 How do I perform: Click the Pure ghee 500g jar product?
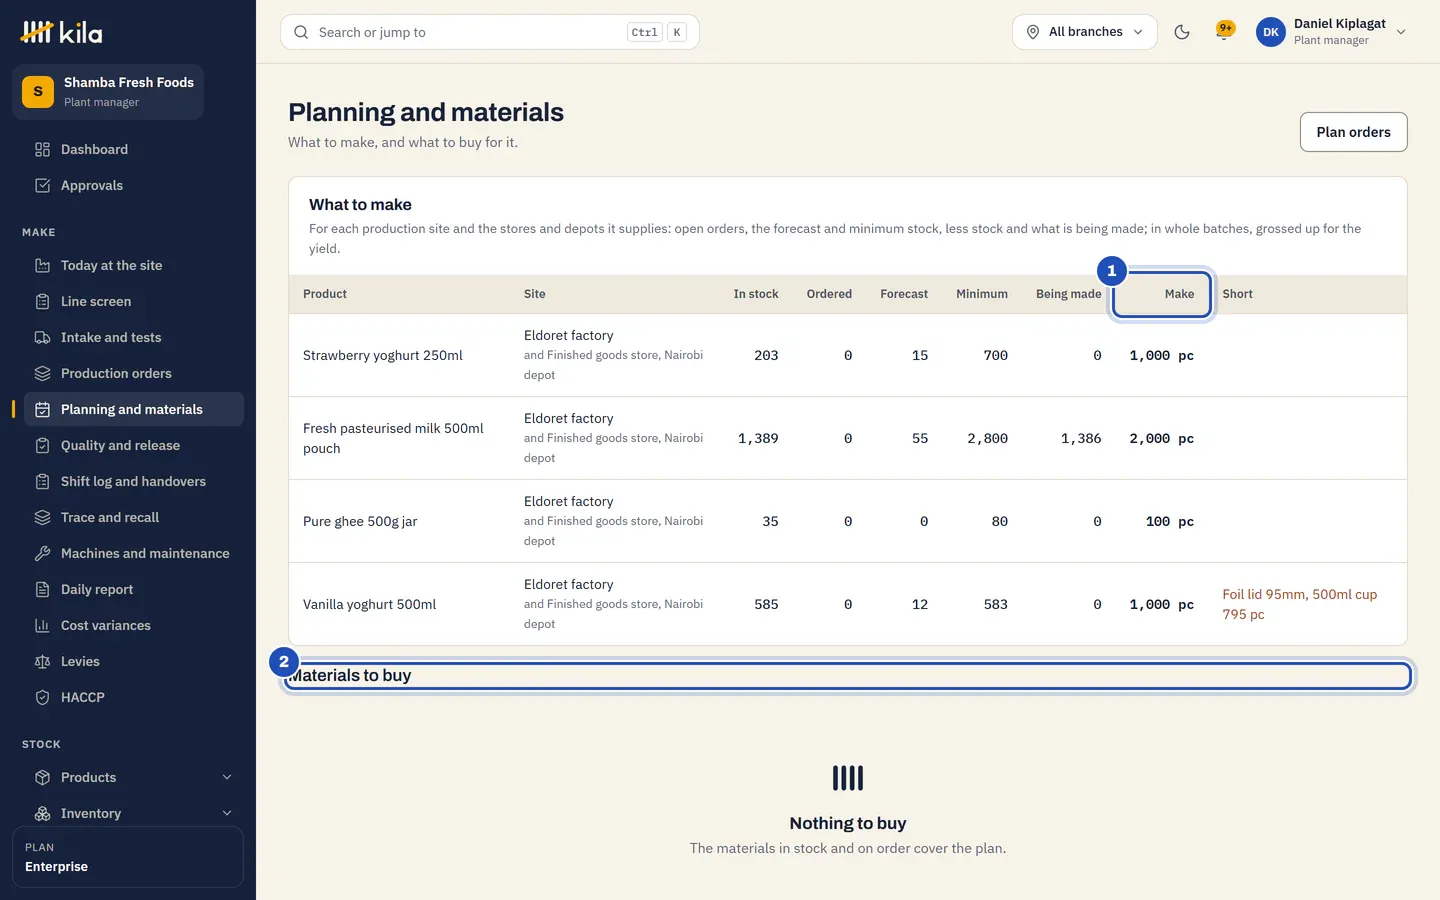360,521
